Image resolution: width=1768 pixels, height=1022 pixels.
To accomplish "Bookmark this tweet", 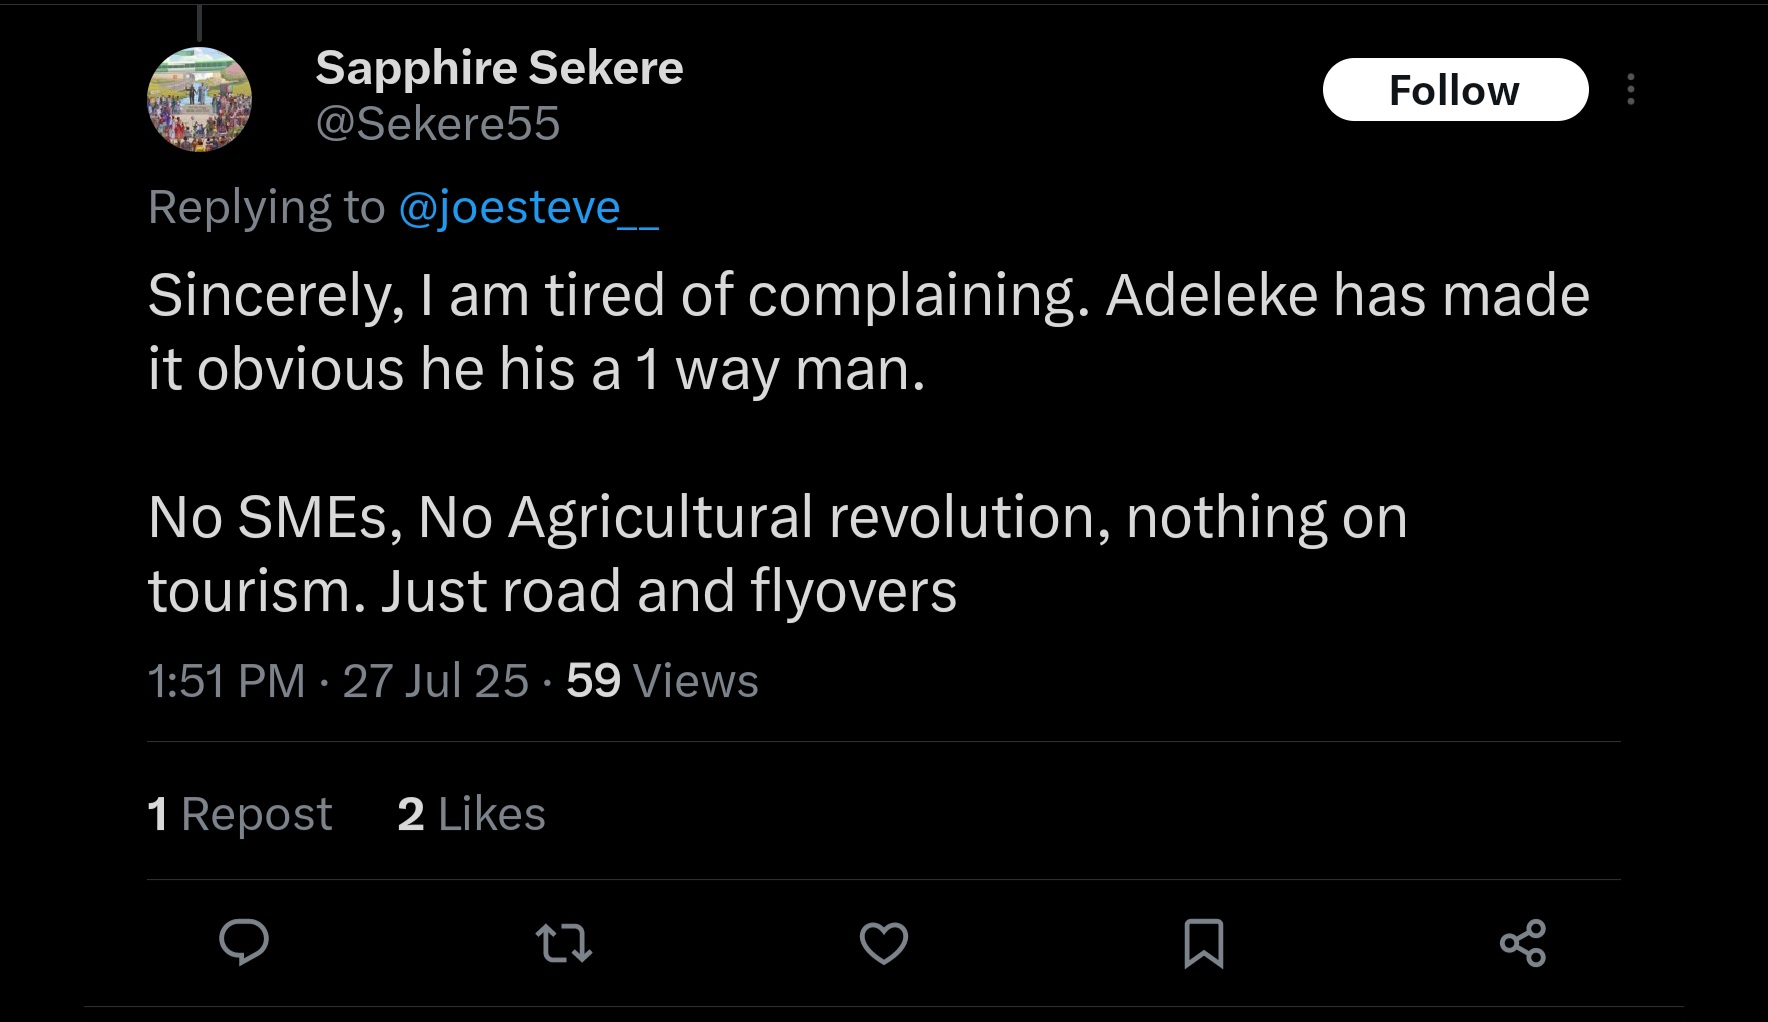I will [1203, 943].
